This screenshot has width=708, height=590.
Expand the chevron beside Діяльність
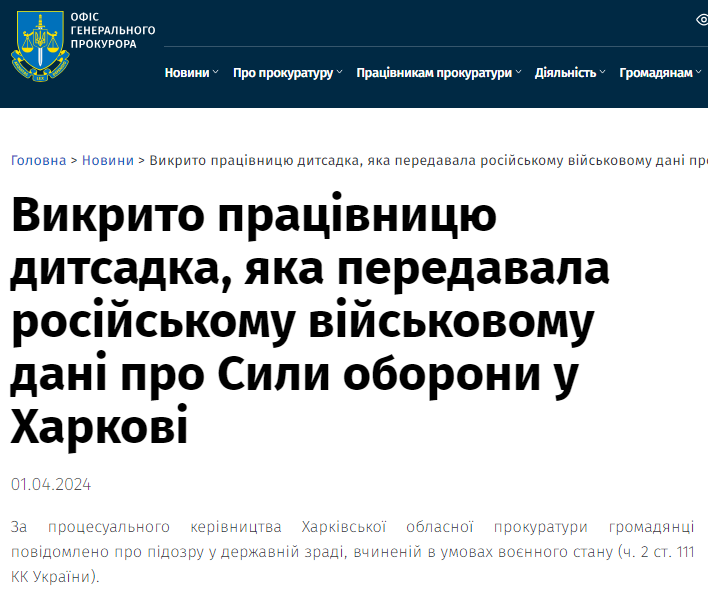tap(603, 73)
